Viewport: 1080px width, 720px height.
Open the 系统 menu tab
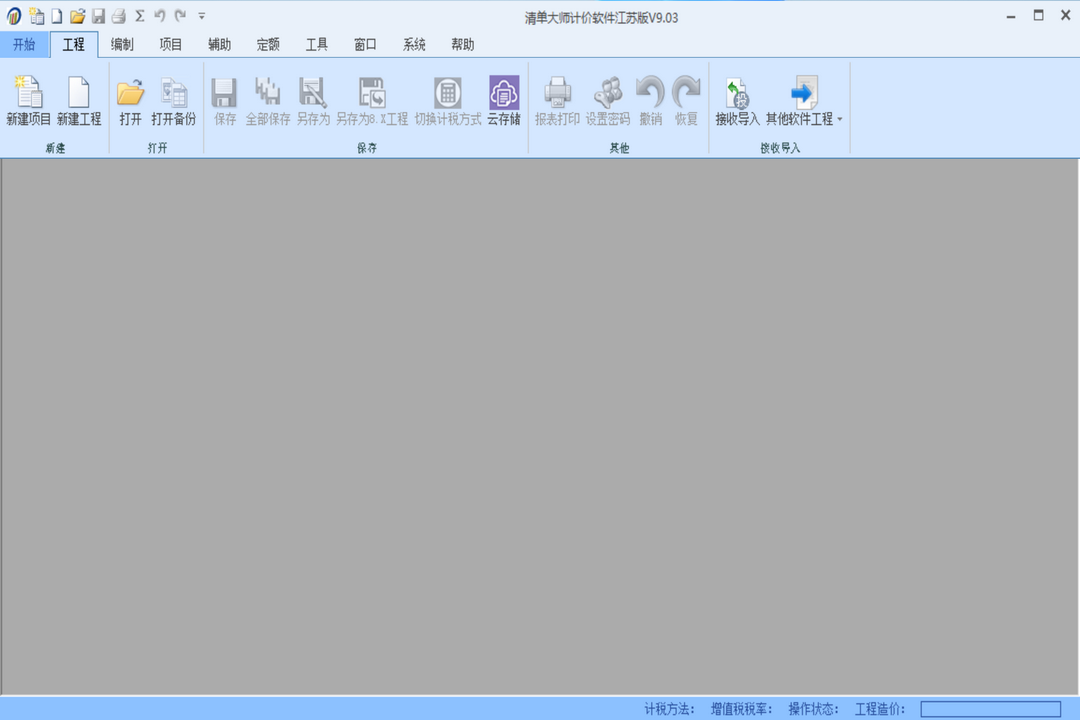coord(413,44)
